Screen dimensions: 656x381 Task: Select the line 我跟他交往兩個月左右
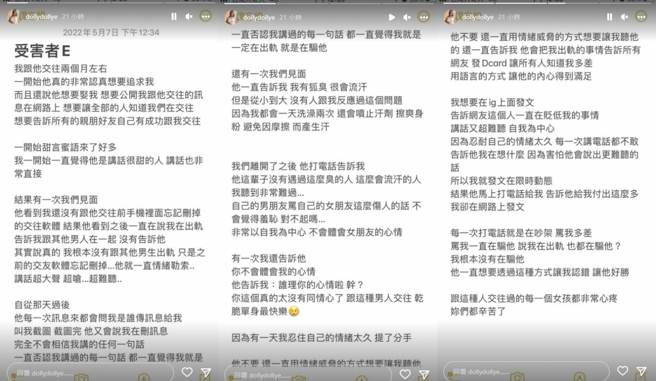61,69
